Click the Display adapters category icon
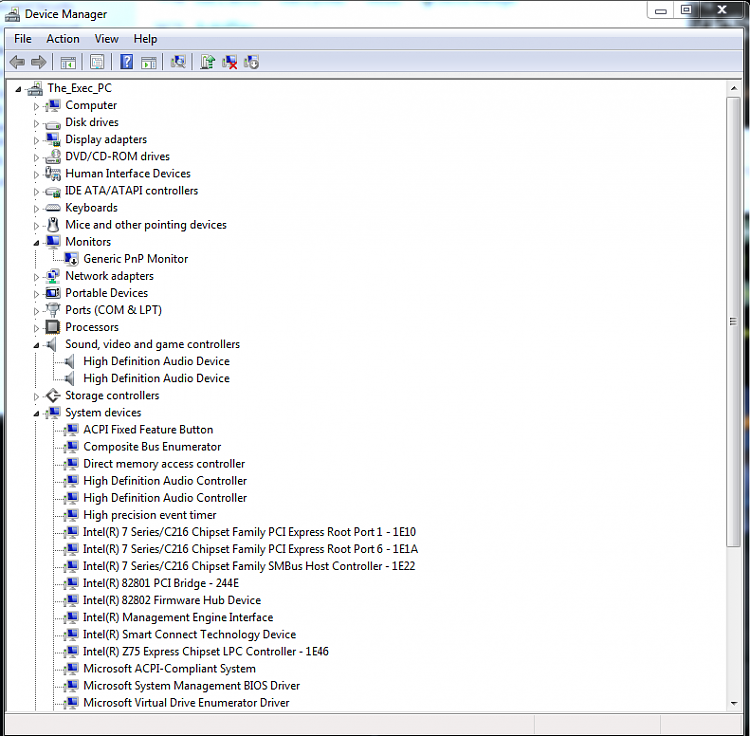This screenshot has height=736, width=750. coord(53,140)
